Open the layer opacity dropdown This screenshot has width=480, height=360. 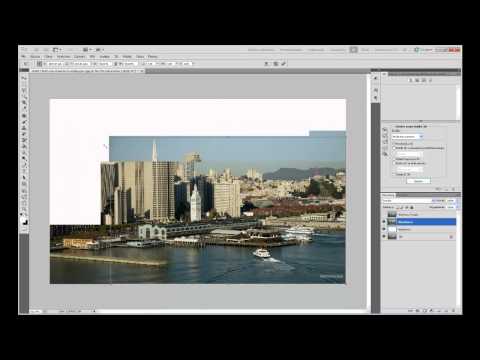(x=457, y=201)
